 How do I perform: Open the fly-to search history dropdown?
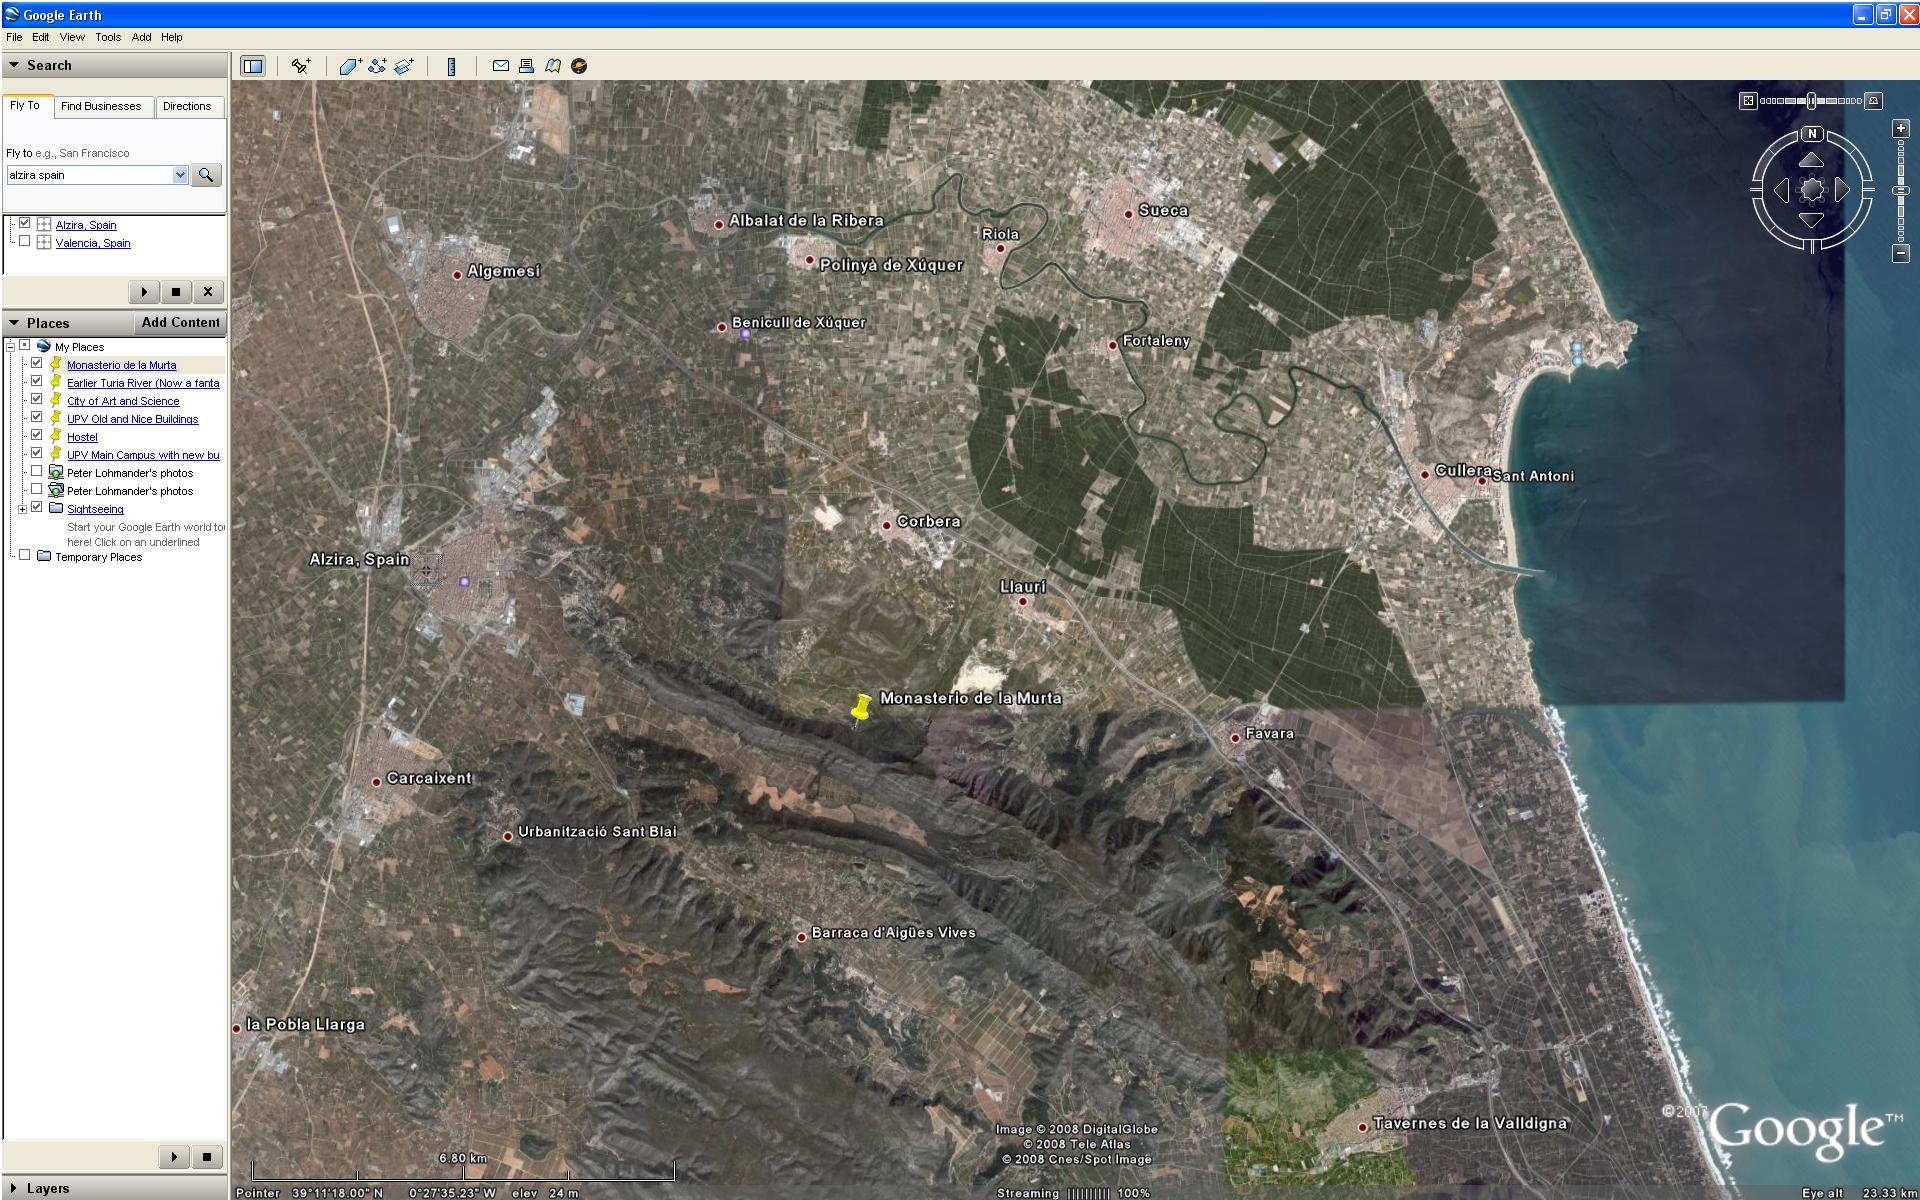point(180,175)
